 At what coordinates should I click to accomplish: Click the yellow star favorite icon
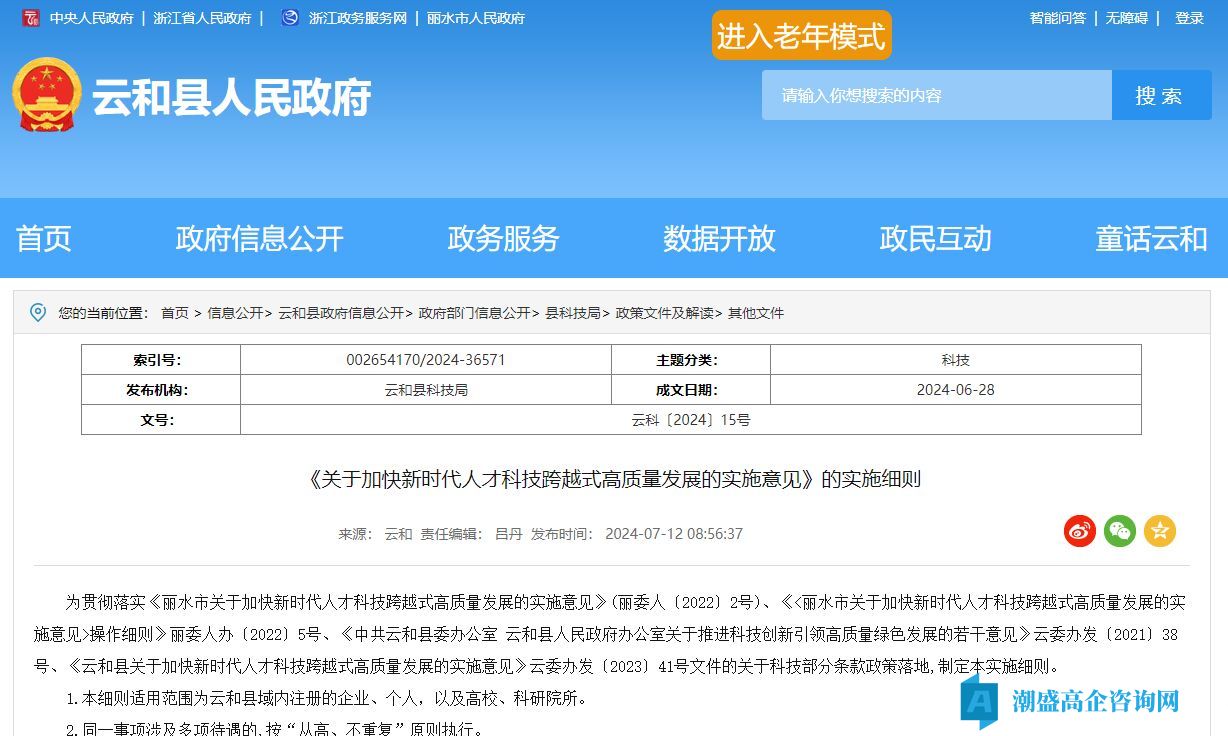tap(1160, 531)
